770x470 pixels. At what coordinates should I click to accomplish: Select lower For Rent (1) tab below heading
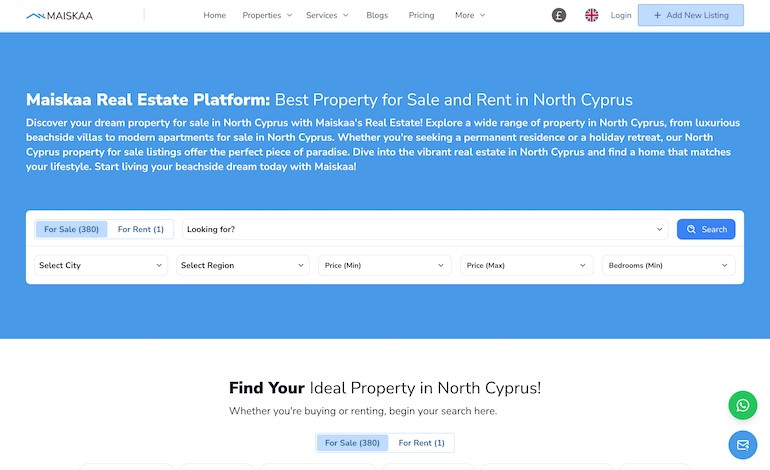point(421,443)
